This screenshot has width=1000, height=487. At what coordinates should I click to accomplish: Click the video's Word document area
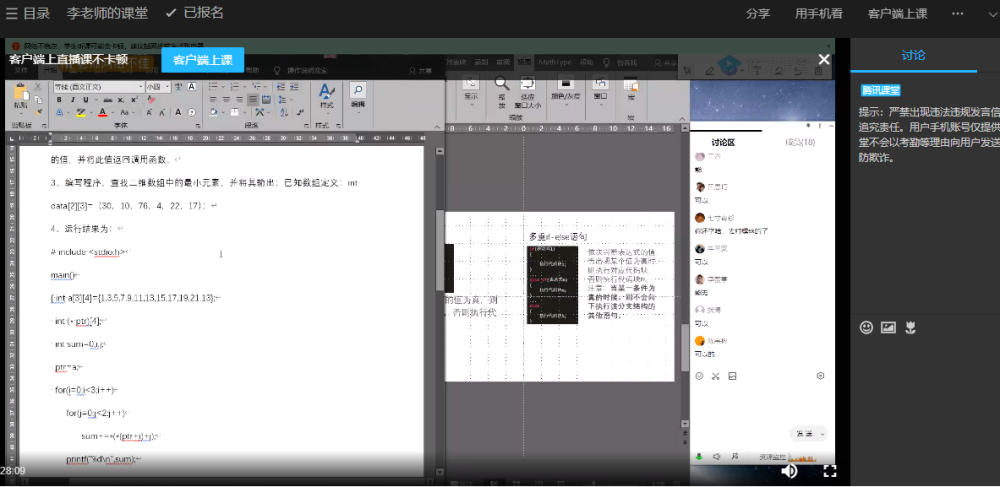(x=220, y=300)
